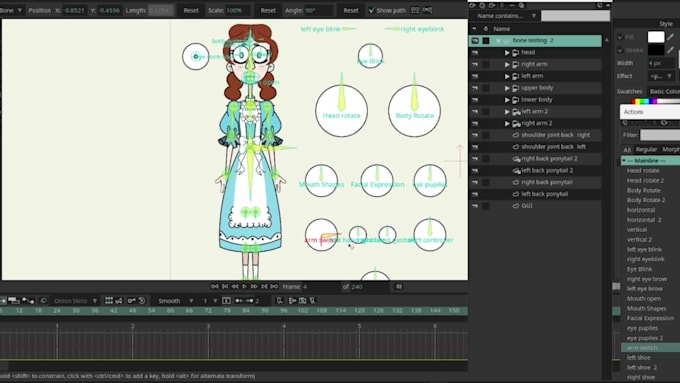Open the Basic Colors swatches dropdown
The width and height of the screenshot is (680, 383).
[x=664, y=91]
